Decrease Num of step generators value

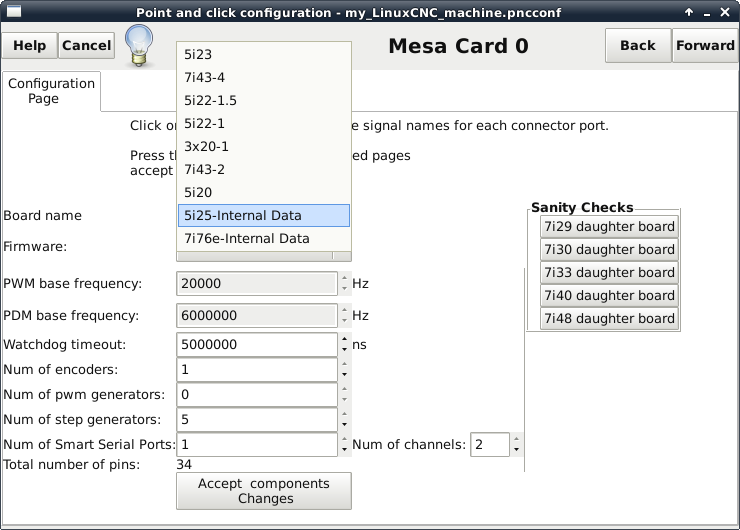pos(344,425)
